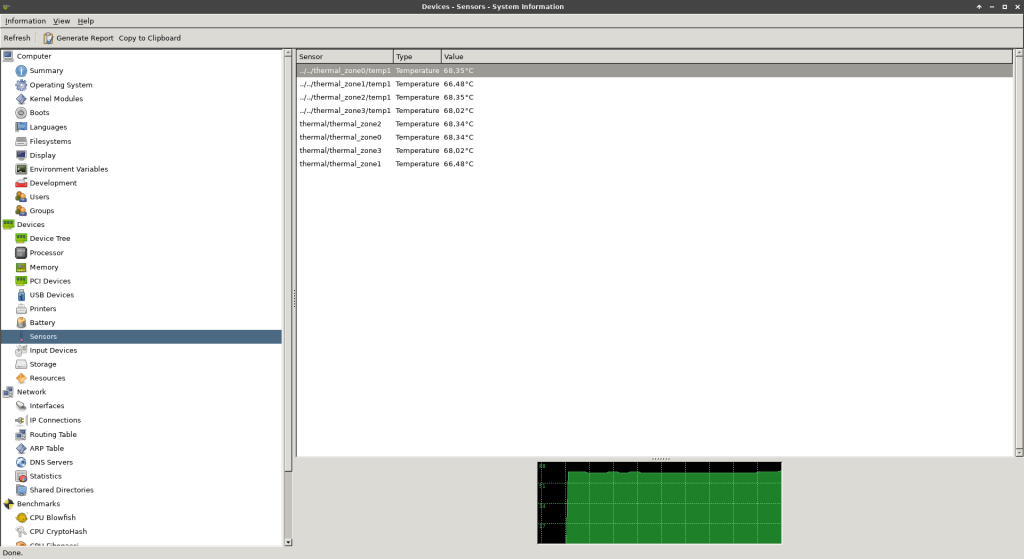This screenshot has width=1024, height=559.
Task: Open the Printers section icon
Action: [21, 309]
